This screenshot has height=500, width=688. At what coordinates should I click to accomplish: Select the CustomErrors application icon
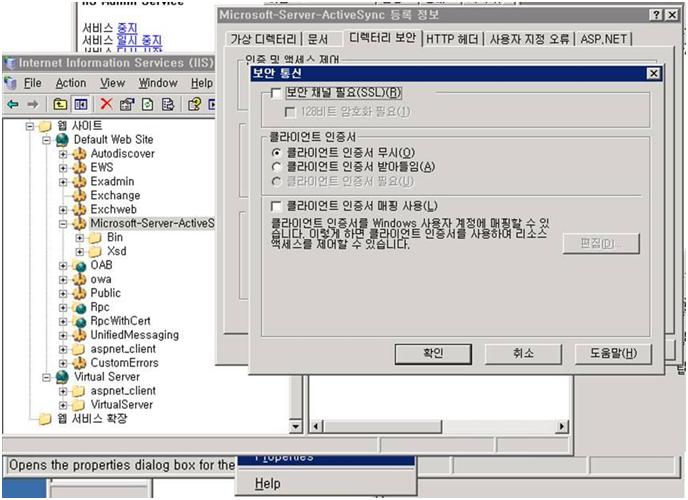(79, 363)
